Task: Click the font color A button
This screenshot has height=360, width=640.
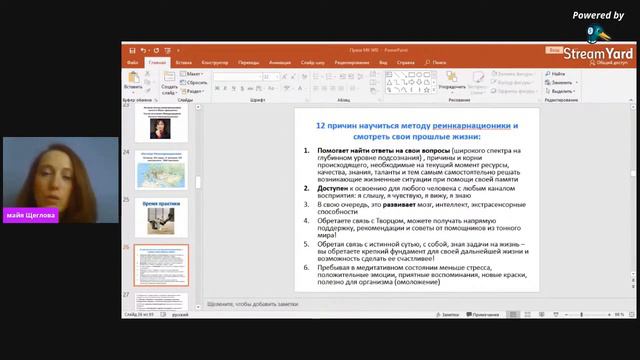Action: [x=300, y=88]
